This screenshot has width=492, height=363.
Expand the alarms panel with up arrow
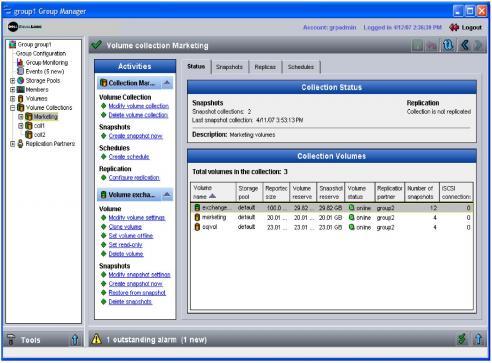[x=478, y=339]
